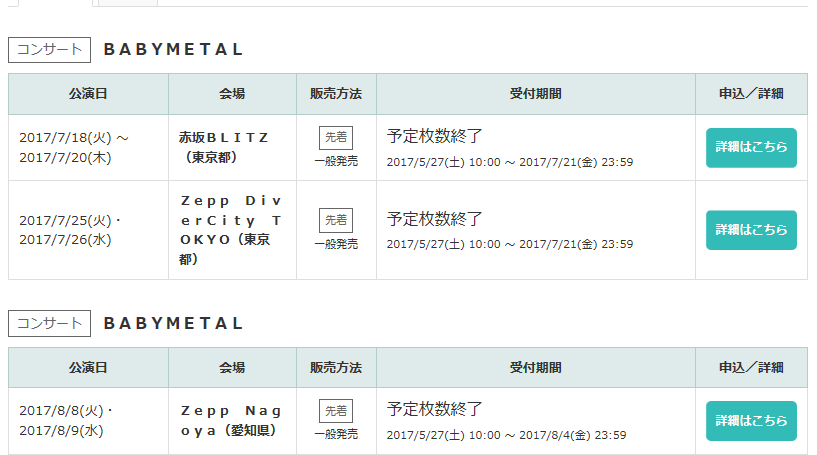This screenshot has height=455, width=817.
Task: Open details for the Akasaka BLITZ show
Action: 751,147
